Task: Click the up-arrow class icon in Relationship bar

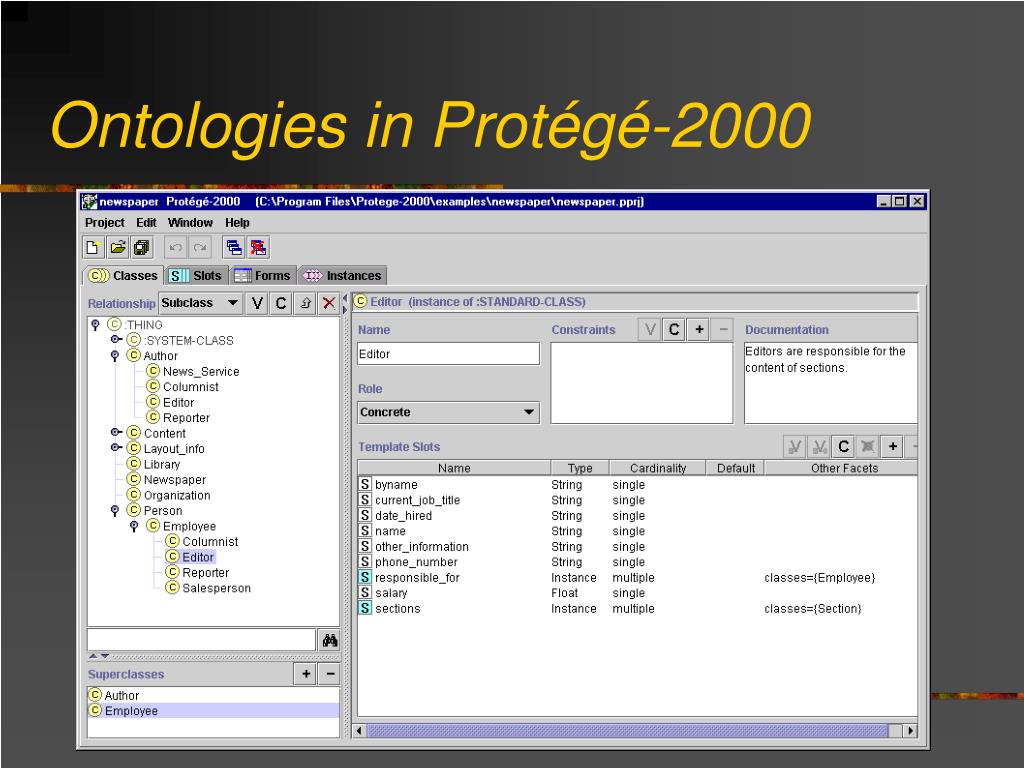Action: (x=305, y=303)
